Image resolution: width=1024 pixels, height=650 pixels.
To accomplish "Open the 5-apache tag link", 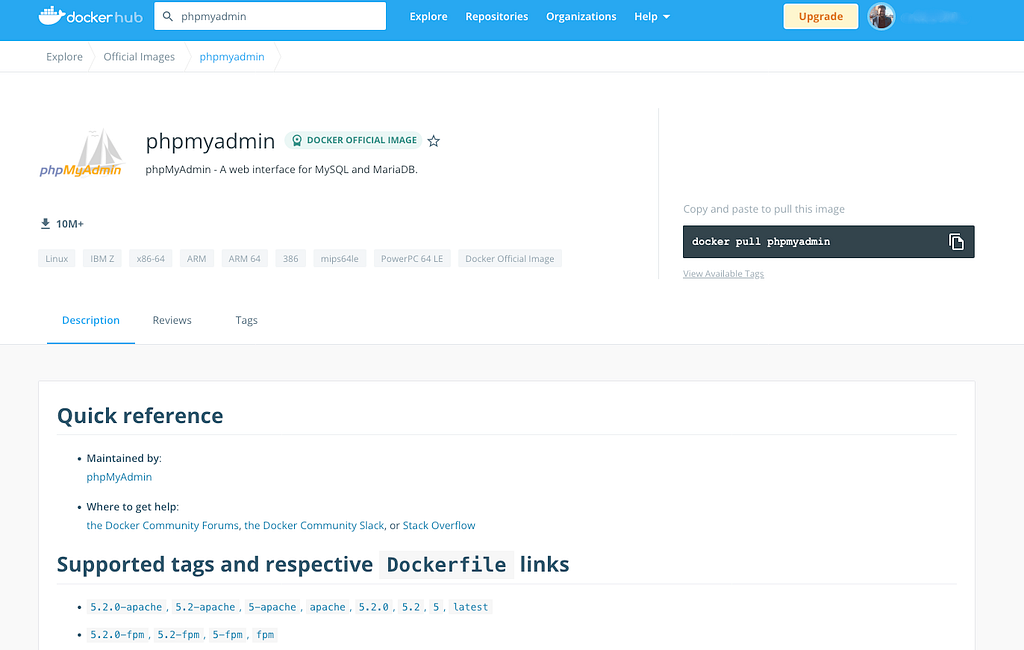I will tap(272, 607).
